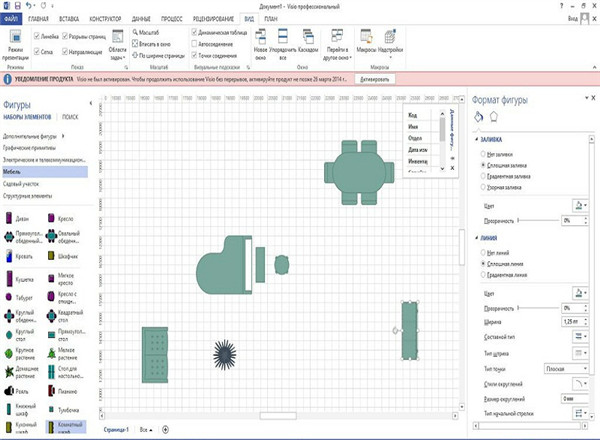Select the Кресло shape in stencil

(63, 217)
